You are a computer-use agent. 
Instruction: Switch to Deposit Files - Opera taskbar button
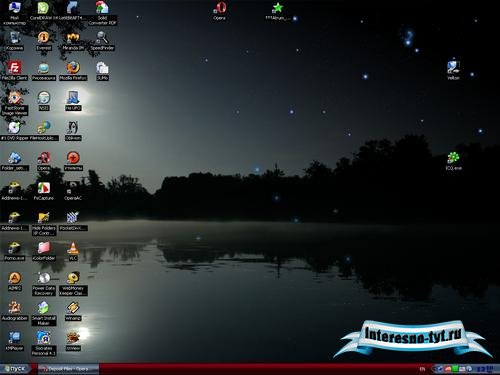pyautogui.click(x=68, y=369)
